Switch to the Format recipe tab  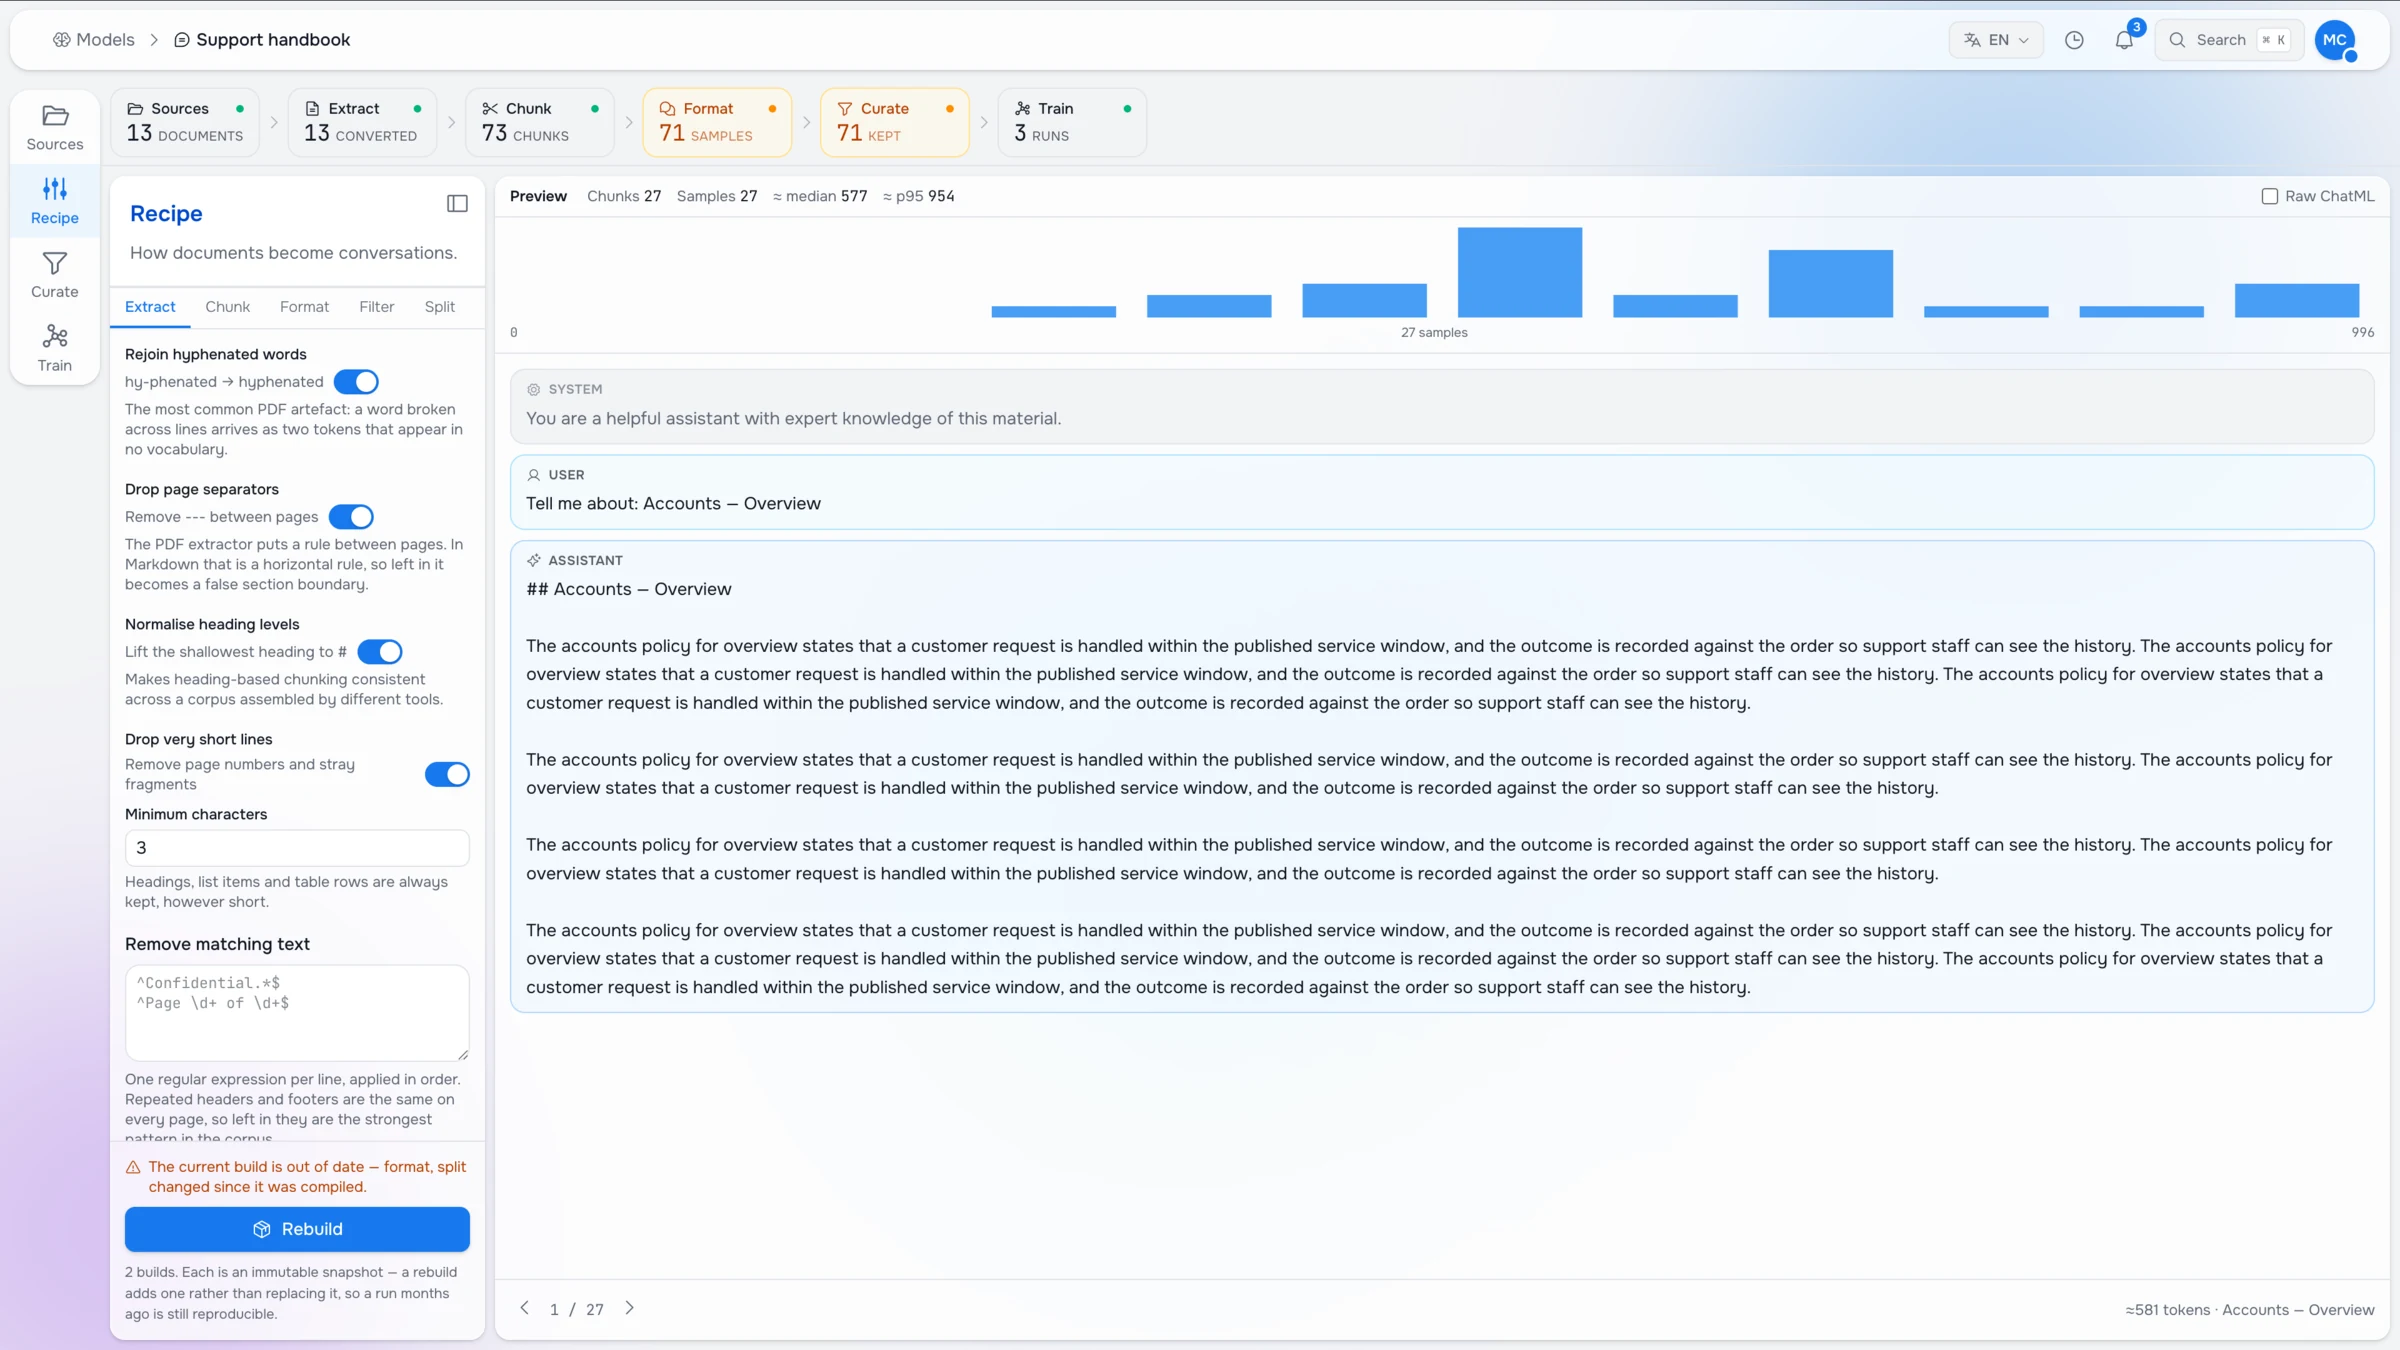click(304, 307)
